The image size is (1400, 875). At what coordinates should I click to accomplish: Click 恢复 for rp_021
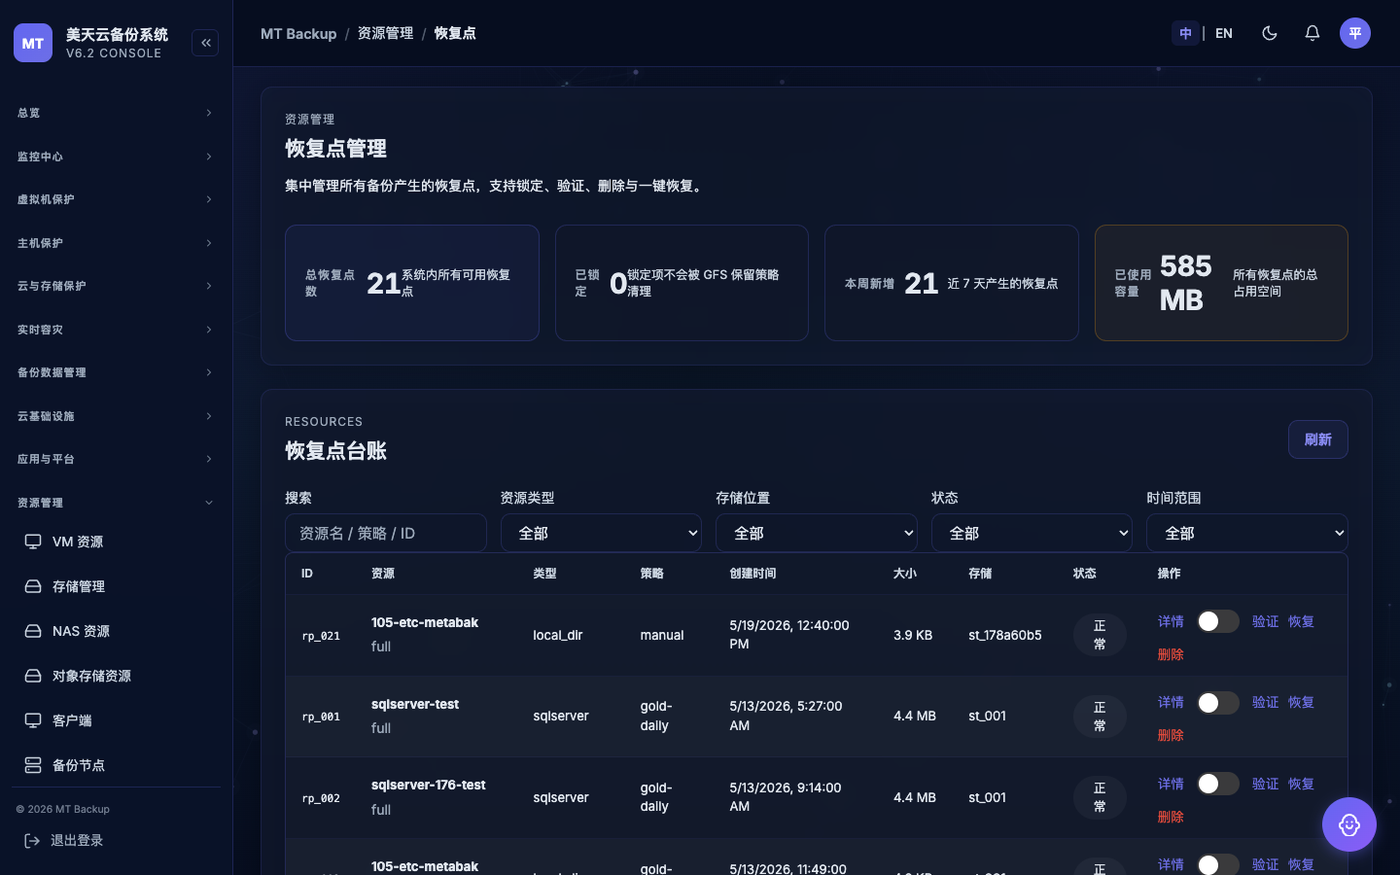pyautogui.click(x=1301, y=621)
